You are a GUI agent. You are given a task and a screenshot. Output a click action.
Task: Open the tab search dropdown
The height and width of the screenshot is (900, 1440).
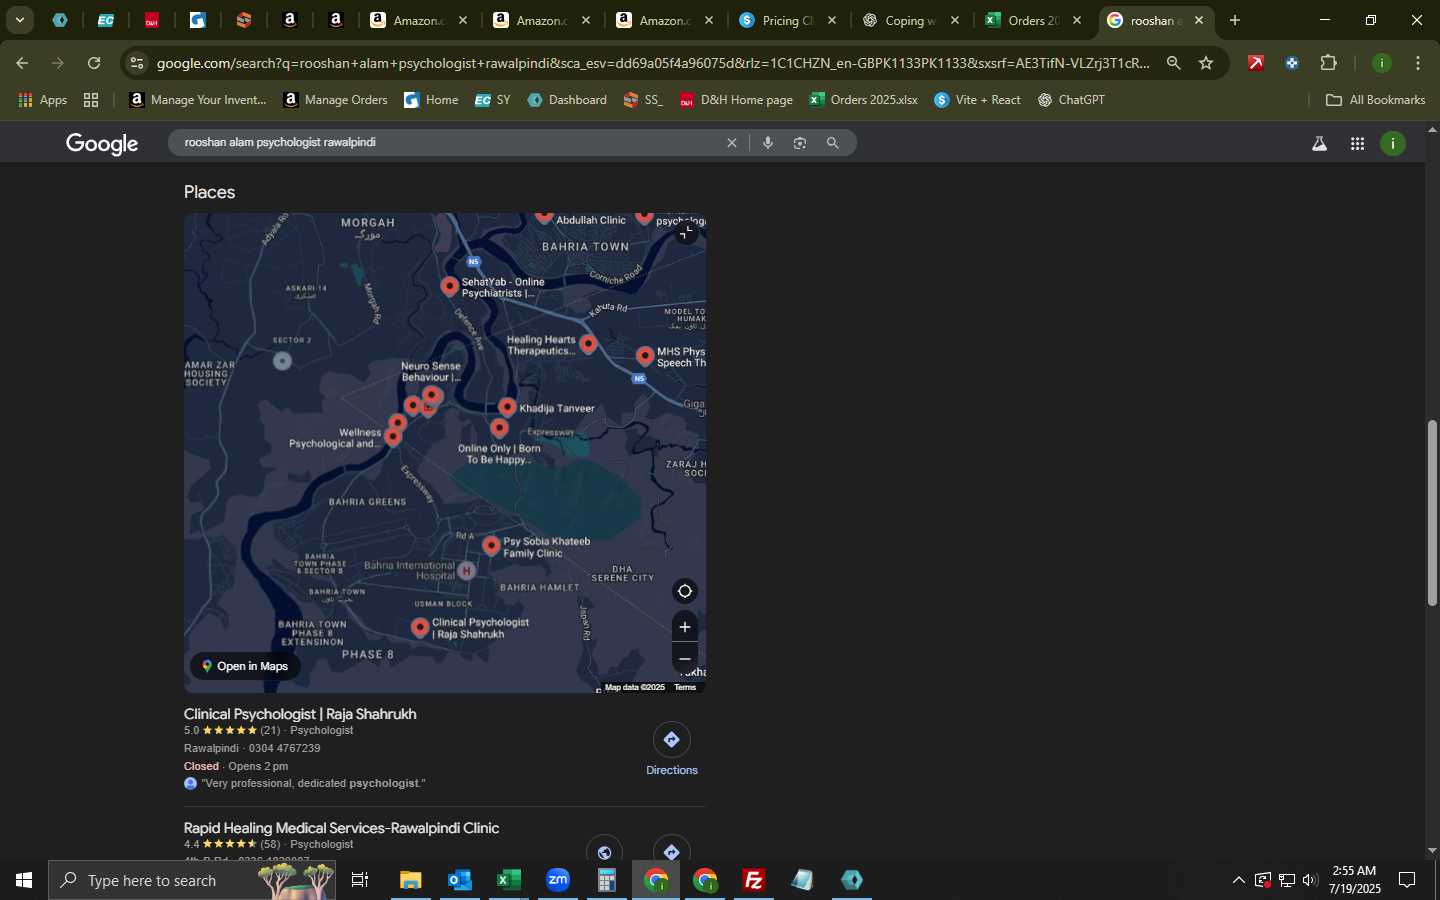coord(19,20)
